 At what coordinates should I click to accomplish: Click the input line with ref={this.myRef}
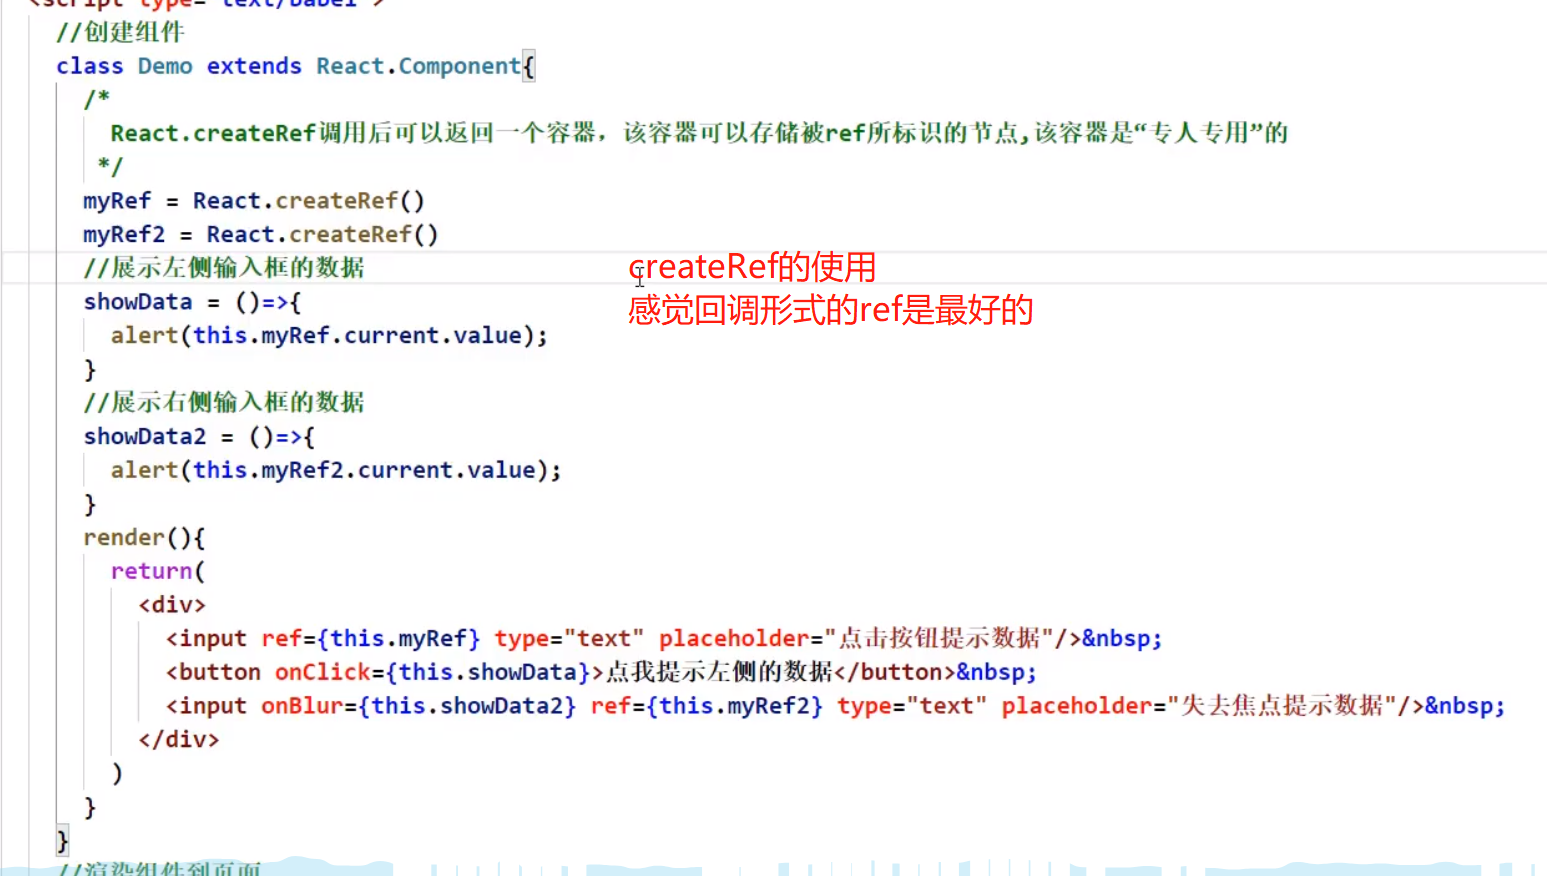tap(664, 639)
